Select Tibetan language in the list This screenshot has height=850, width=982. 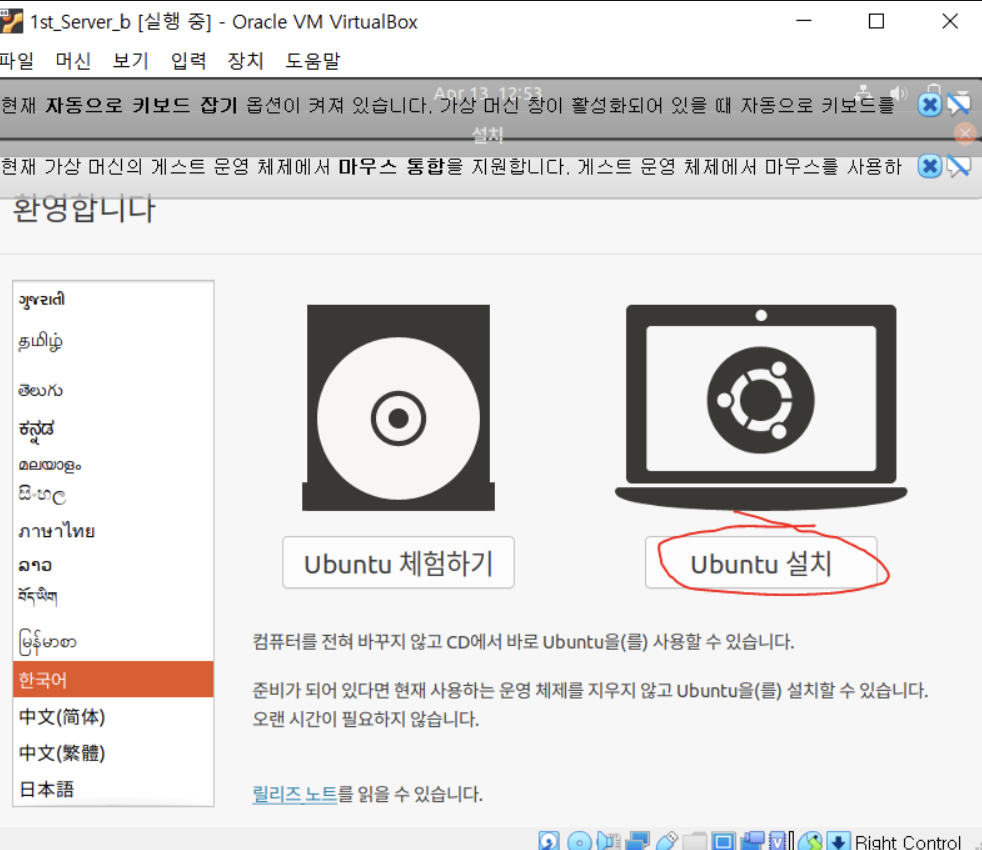click(x=113, y=596)
